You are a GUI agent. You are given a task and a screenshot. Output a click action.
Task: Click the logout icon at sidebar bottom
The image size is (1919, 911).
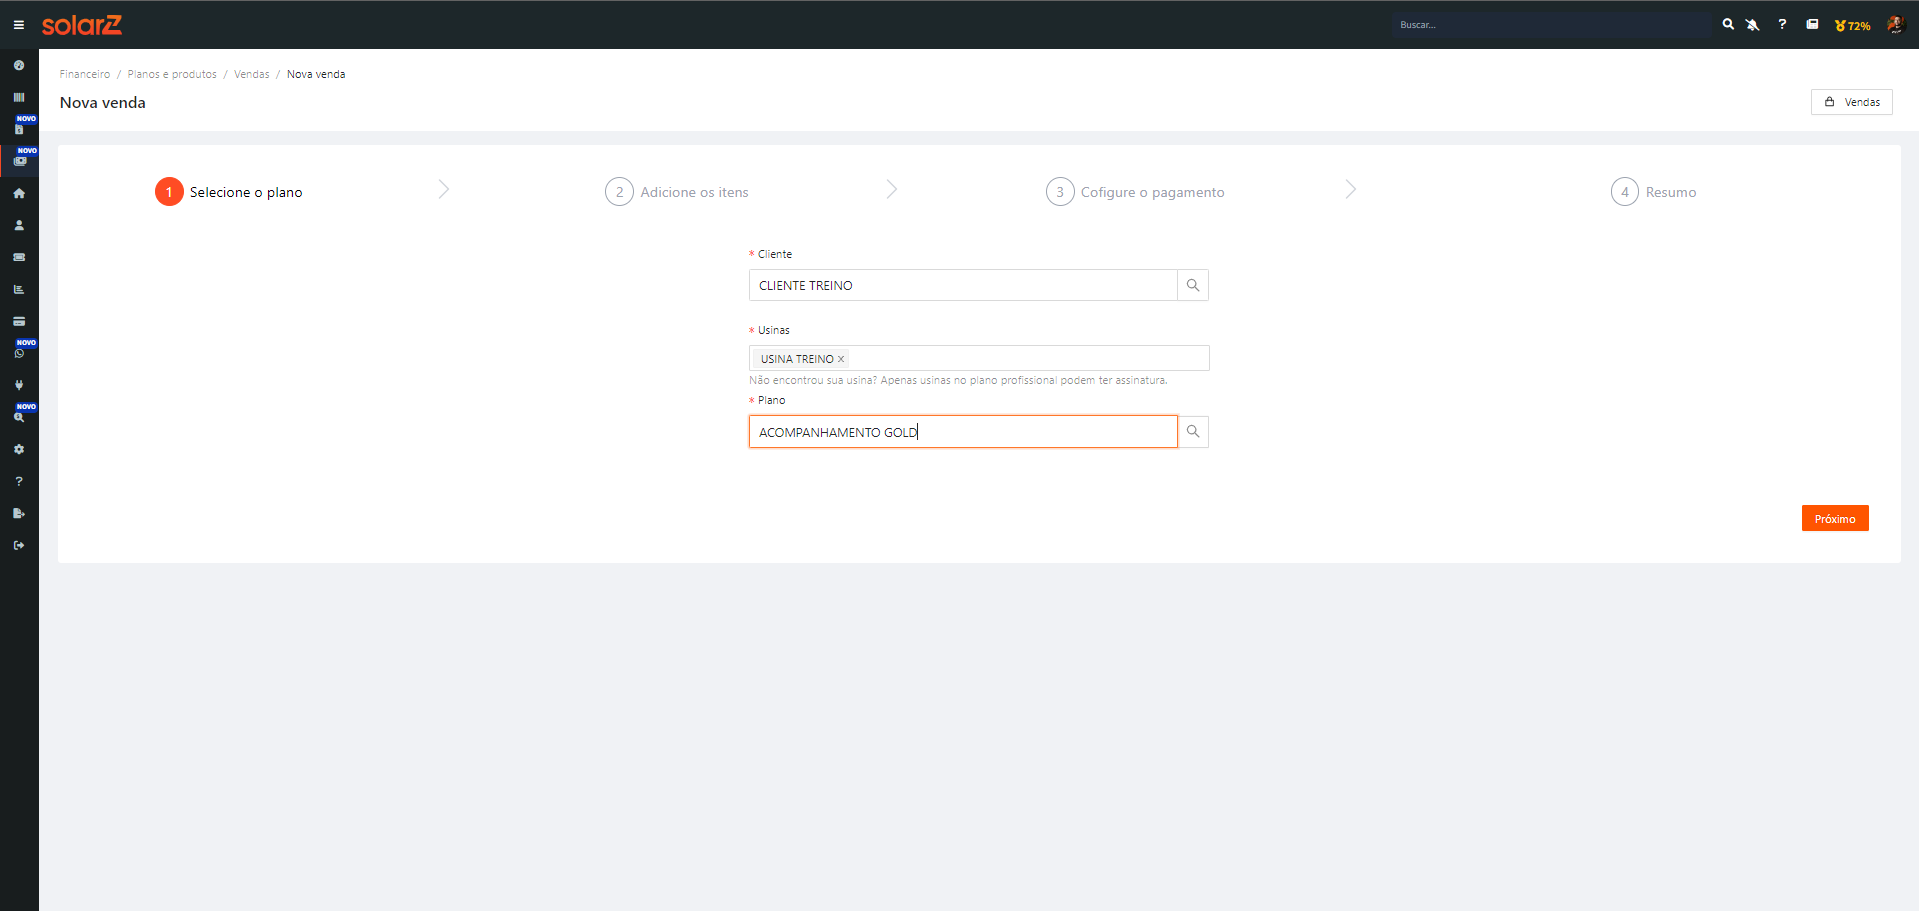pos(19,545)
